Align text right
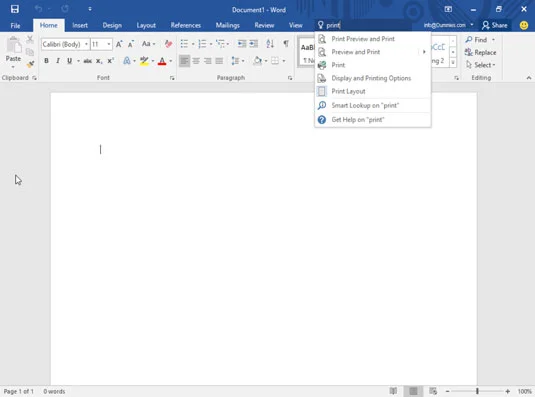535x397 pixels. (207, 61)
